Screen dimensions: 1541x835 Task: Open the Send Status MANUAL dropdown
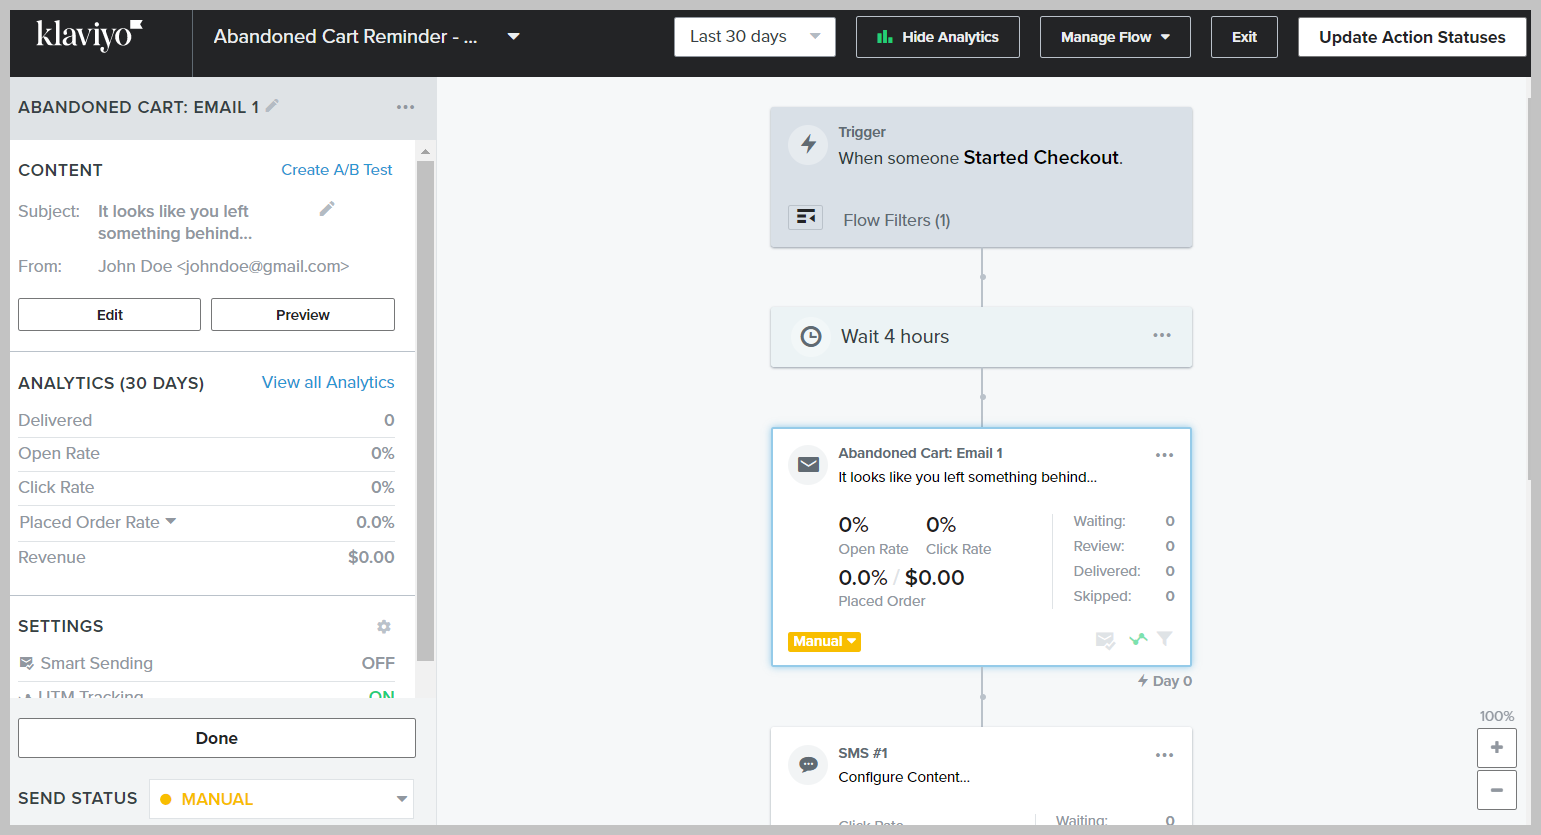(x=281, y=799)
